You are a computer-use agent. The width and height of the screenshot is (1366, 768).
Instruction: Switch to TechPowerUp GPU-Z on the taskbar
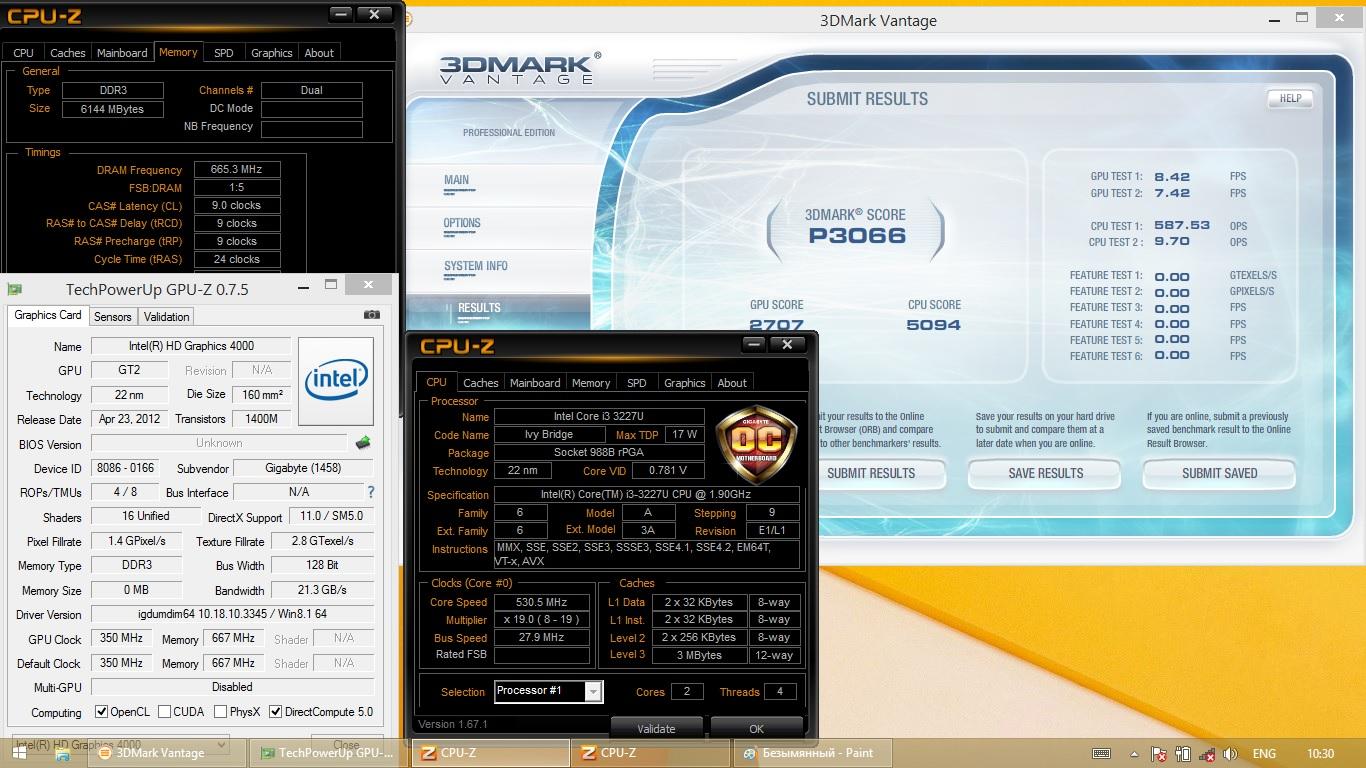328,753
